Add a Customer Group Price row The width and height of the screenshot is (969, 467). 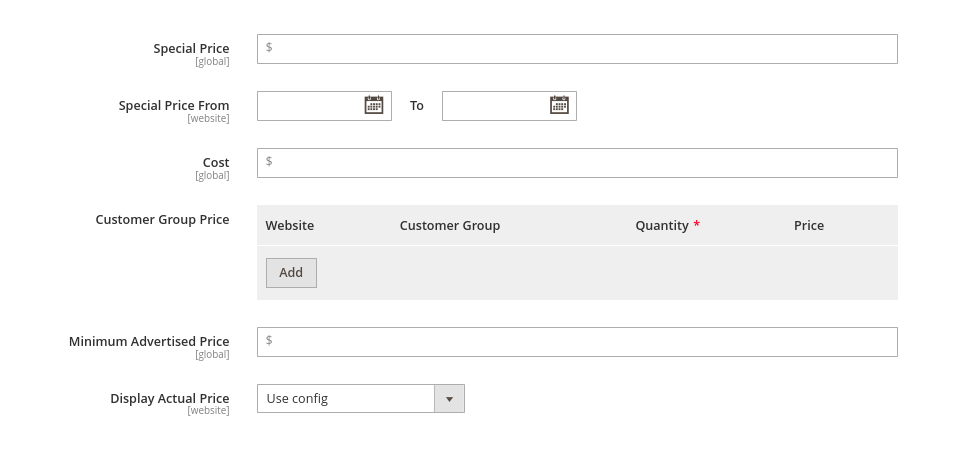point(291,273)
